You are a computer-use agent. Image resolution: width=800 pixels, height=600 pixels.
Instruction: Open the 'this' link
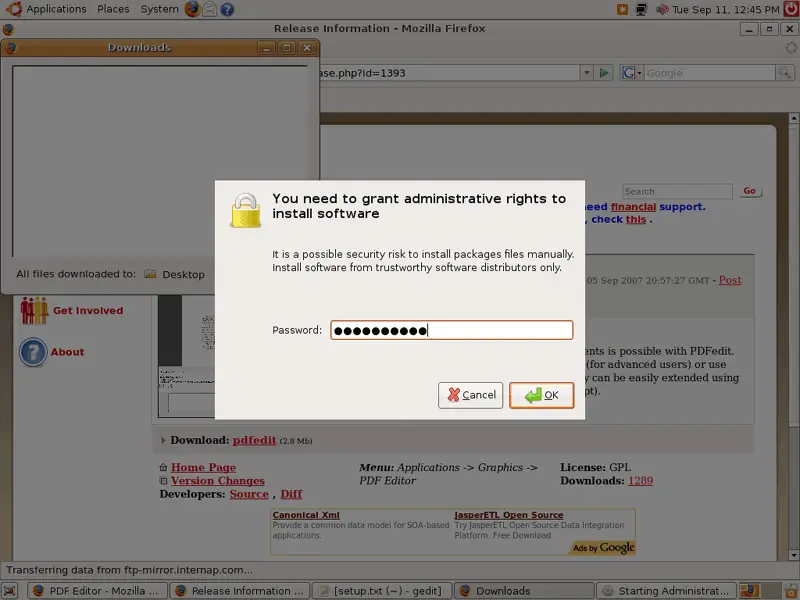(636, 219)
